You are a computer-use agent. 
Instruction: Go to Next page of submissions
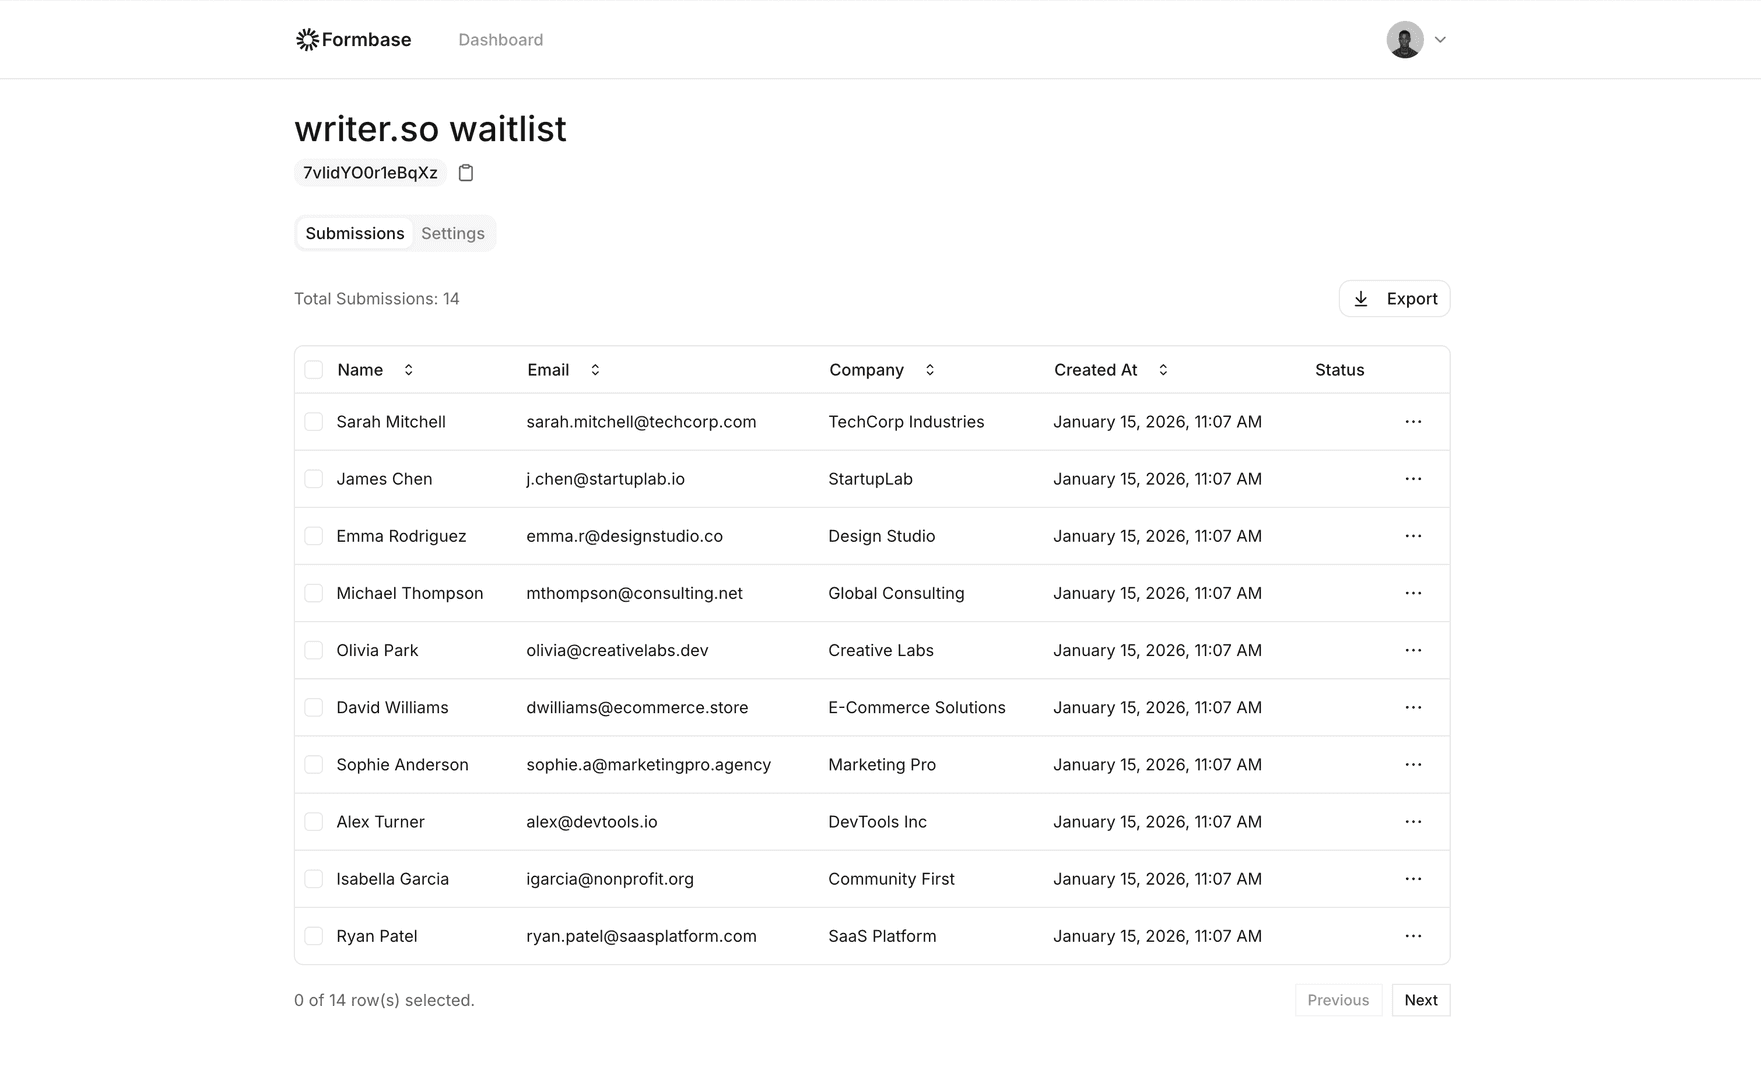click(x=1420, y=1000)
